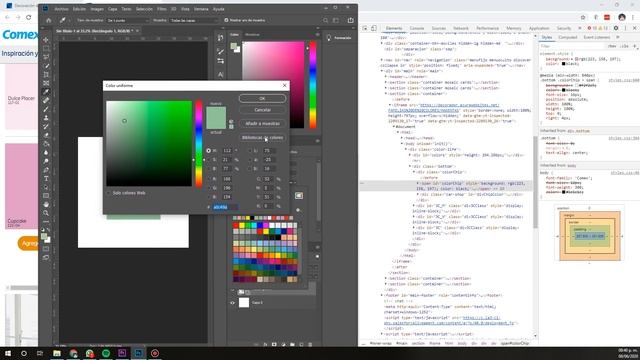Image resolution: width=640 pixels, height=360 pixels.
Task: Open Photoshop search magnifier icon
Action: pyautogui.click(x=325, y=20)
